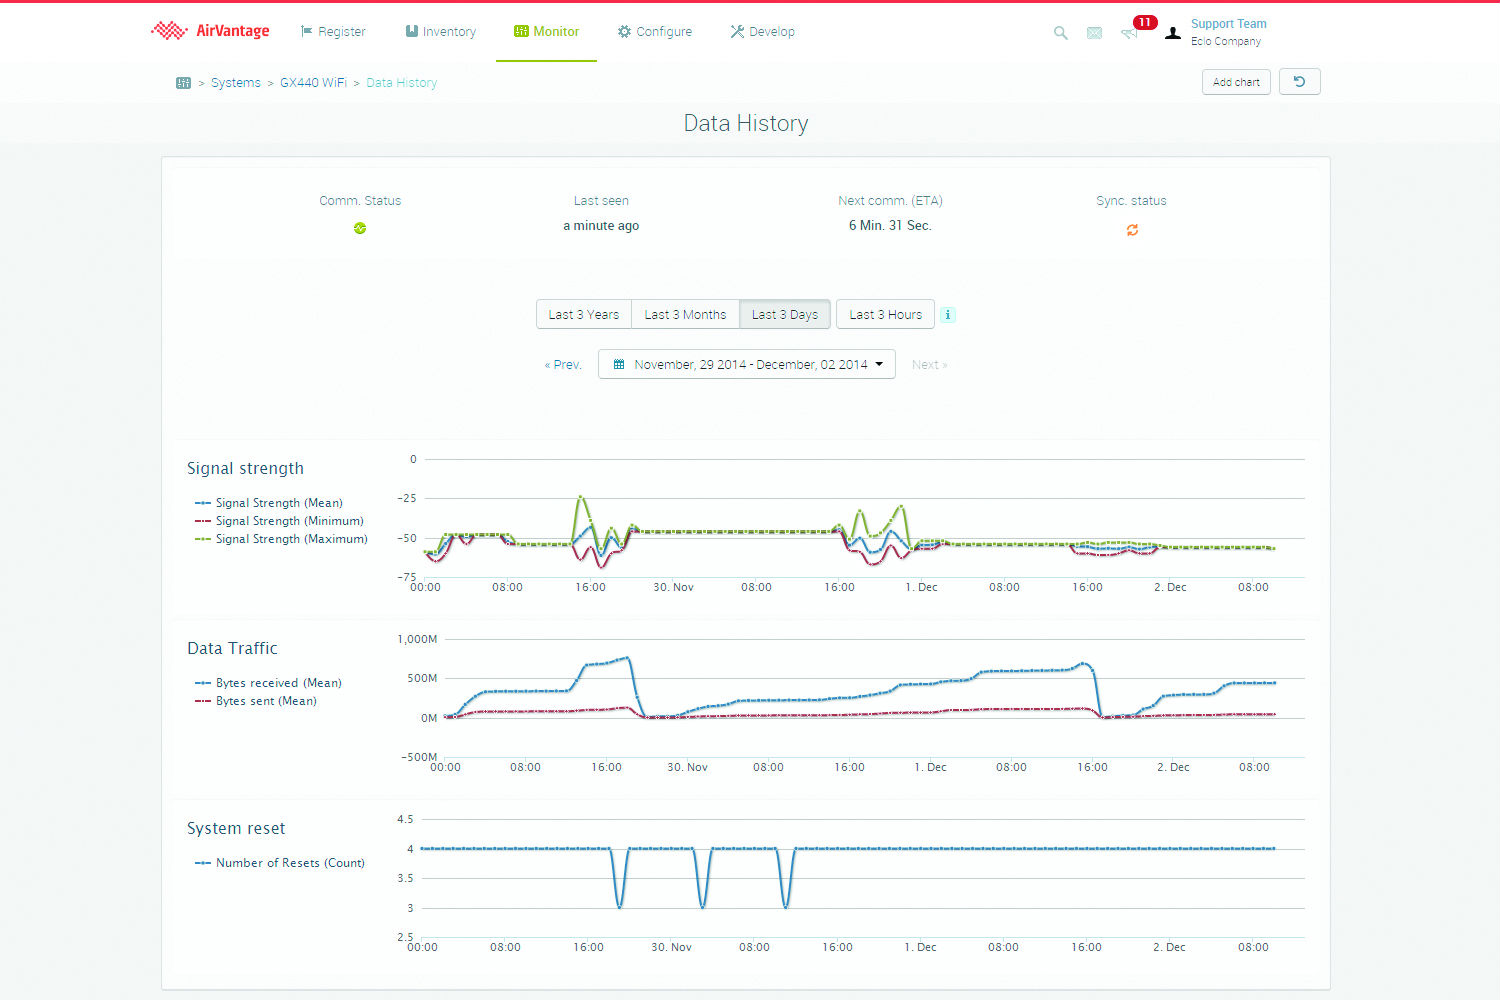Go to Systems breadcrumb link
Image resolution: width=1500 pixels, height=1000 pixels.
[235, 83]
